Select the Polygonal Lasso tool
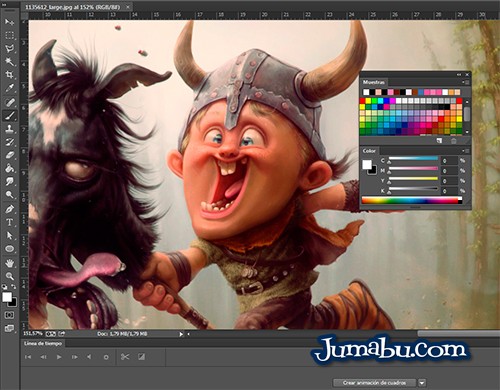500x390 pixels. [9, 49]
